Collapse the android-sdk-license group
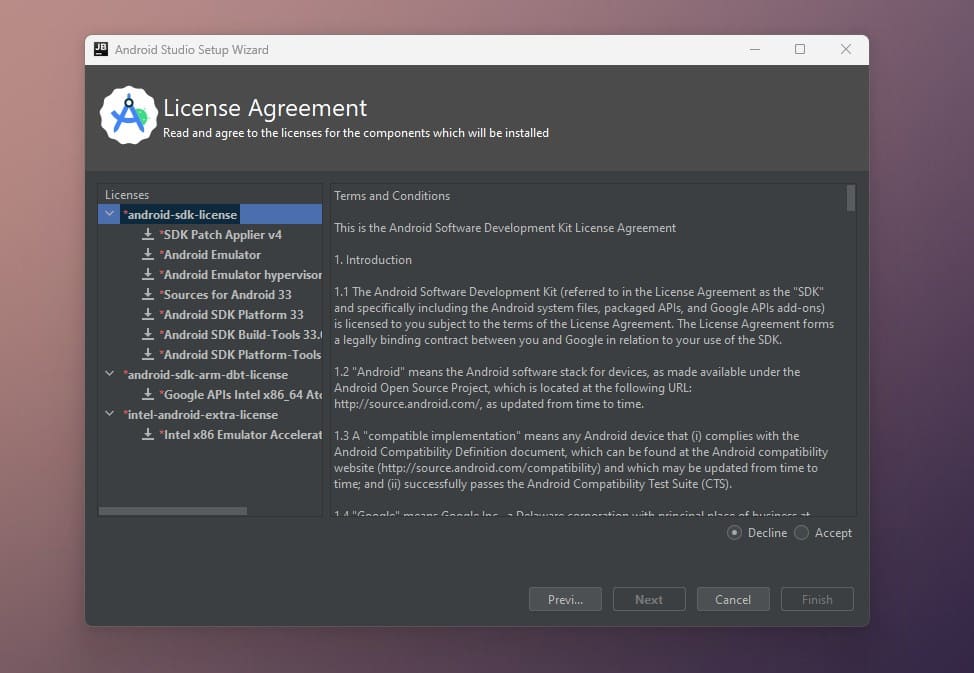The height and width of the screenshot is (673, 974). tap(109, 214)
